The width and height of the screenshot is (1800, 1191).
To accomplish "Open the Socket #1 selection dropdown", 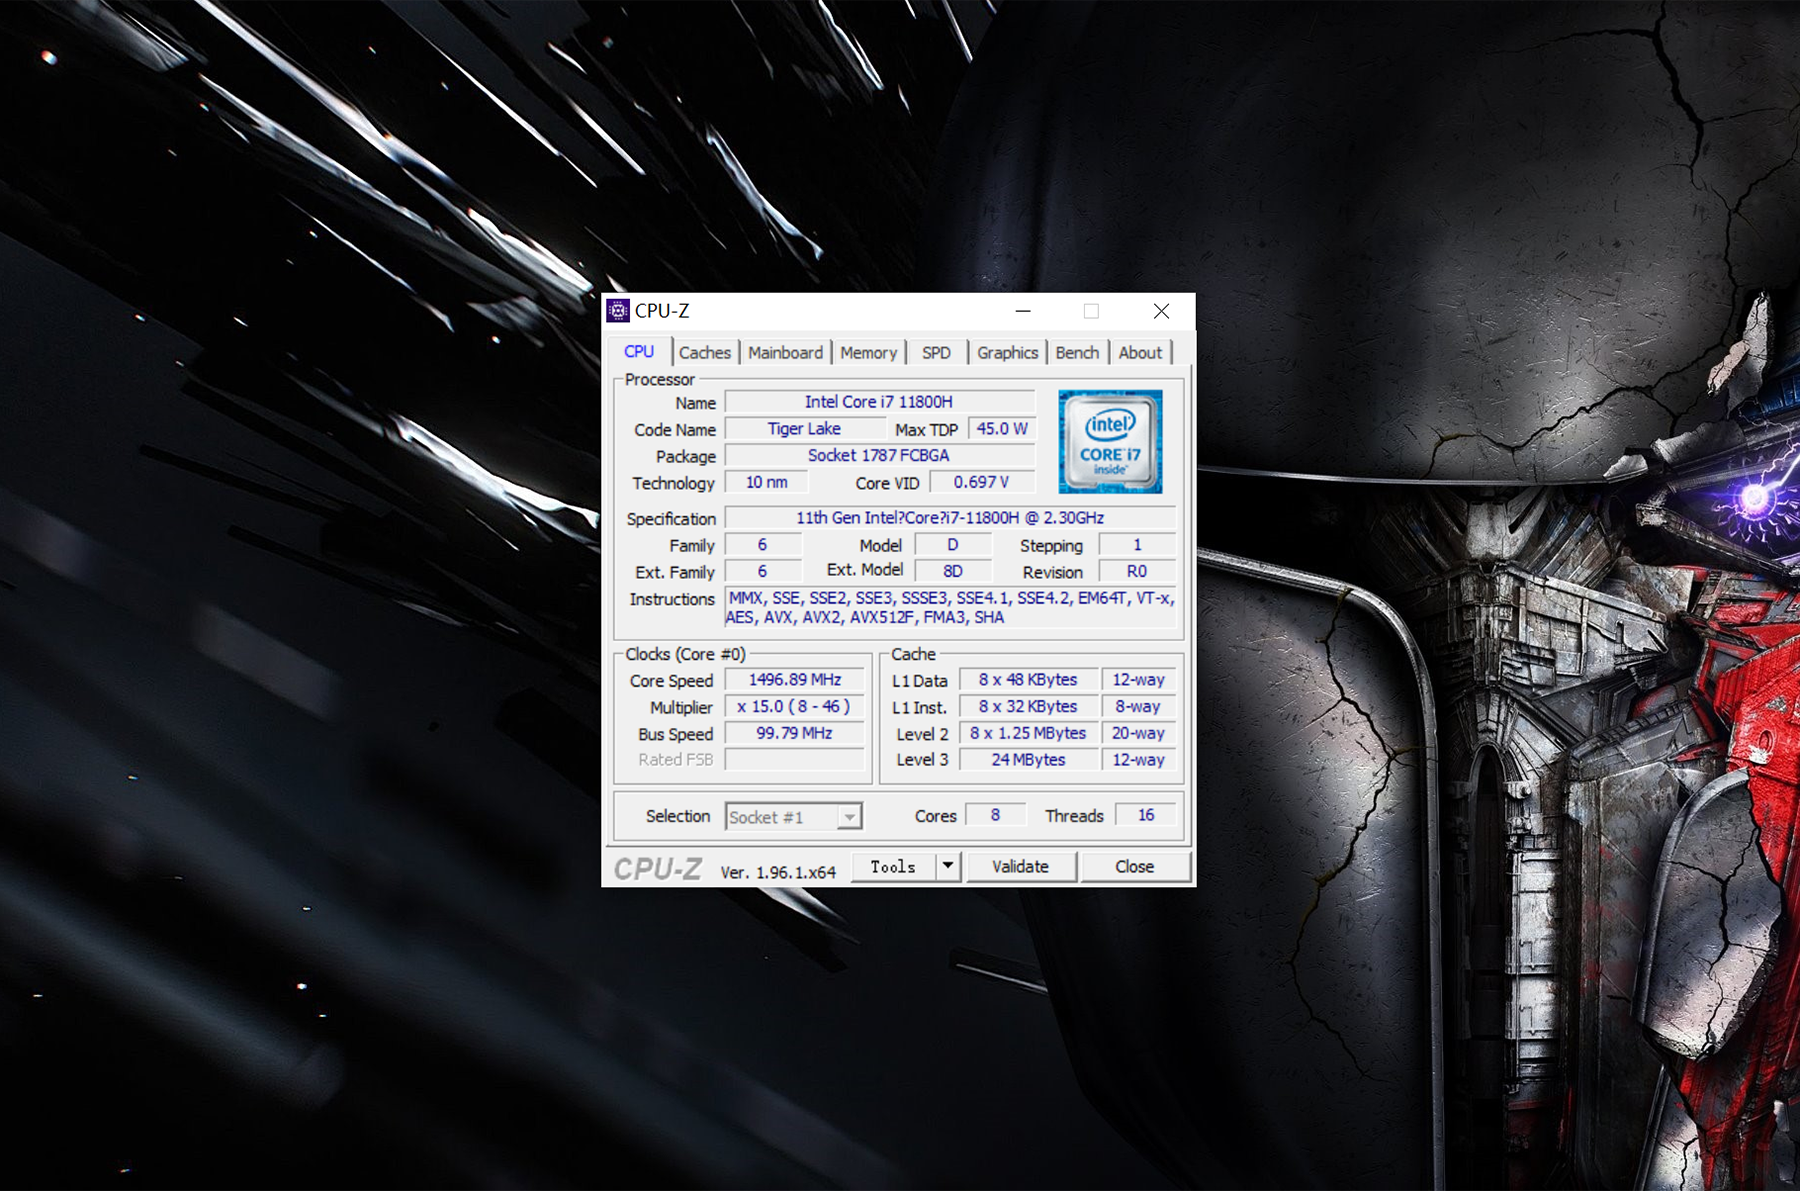I will 793,816.
